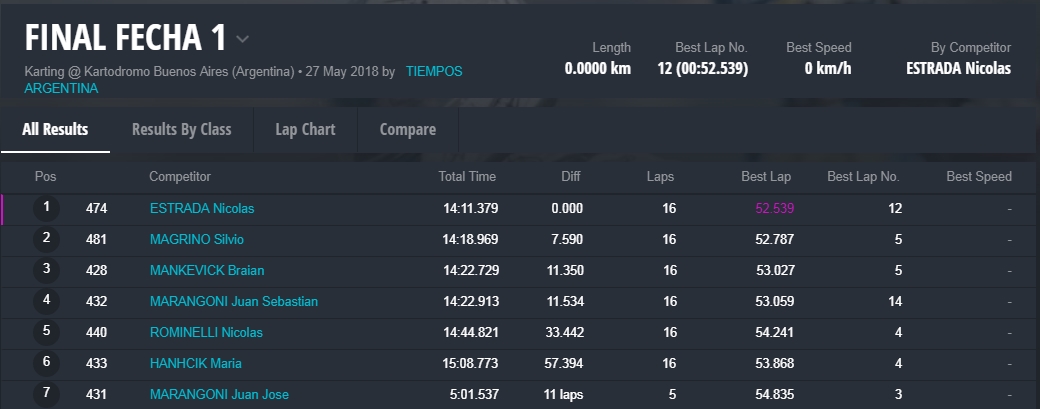Select the Compare tab
1040x409 pixels.
click(407, 129)
